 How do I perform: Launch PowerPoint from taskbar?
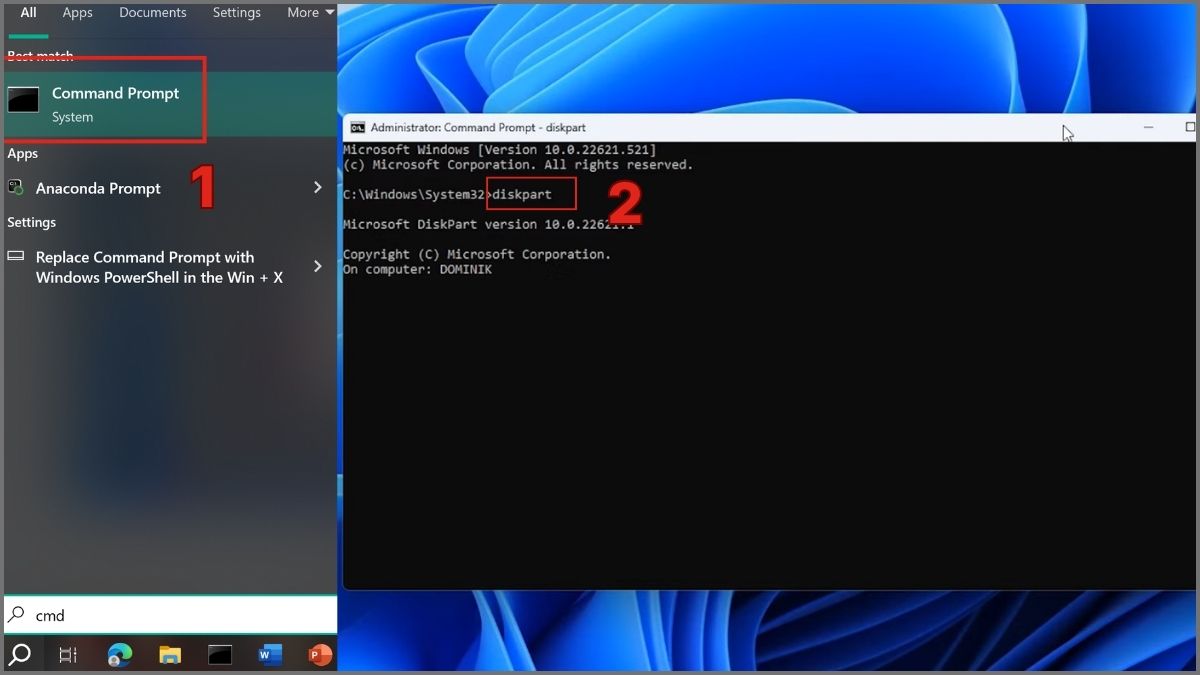(319, 655)
